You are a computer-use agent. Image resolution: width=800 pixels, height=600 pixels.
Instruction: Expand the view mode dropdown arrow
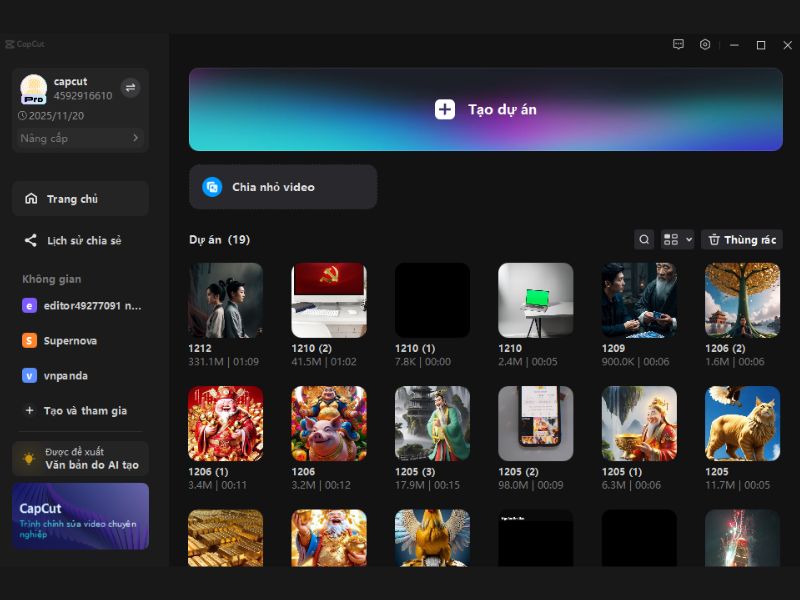[689, 239]
